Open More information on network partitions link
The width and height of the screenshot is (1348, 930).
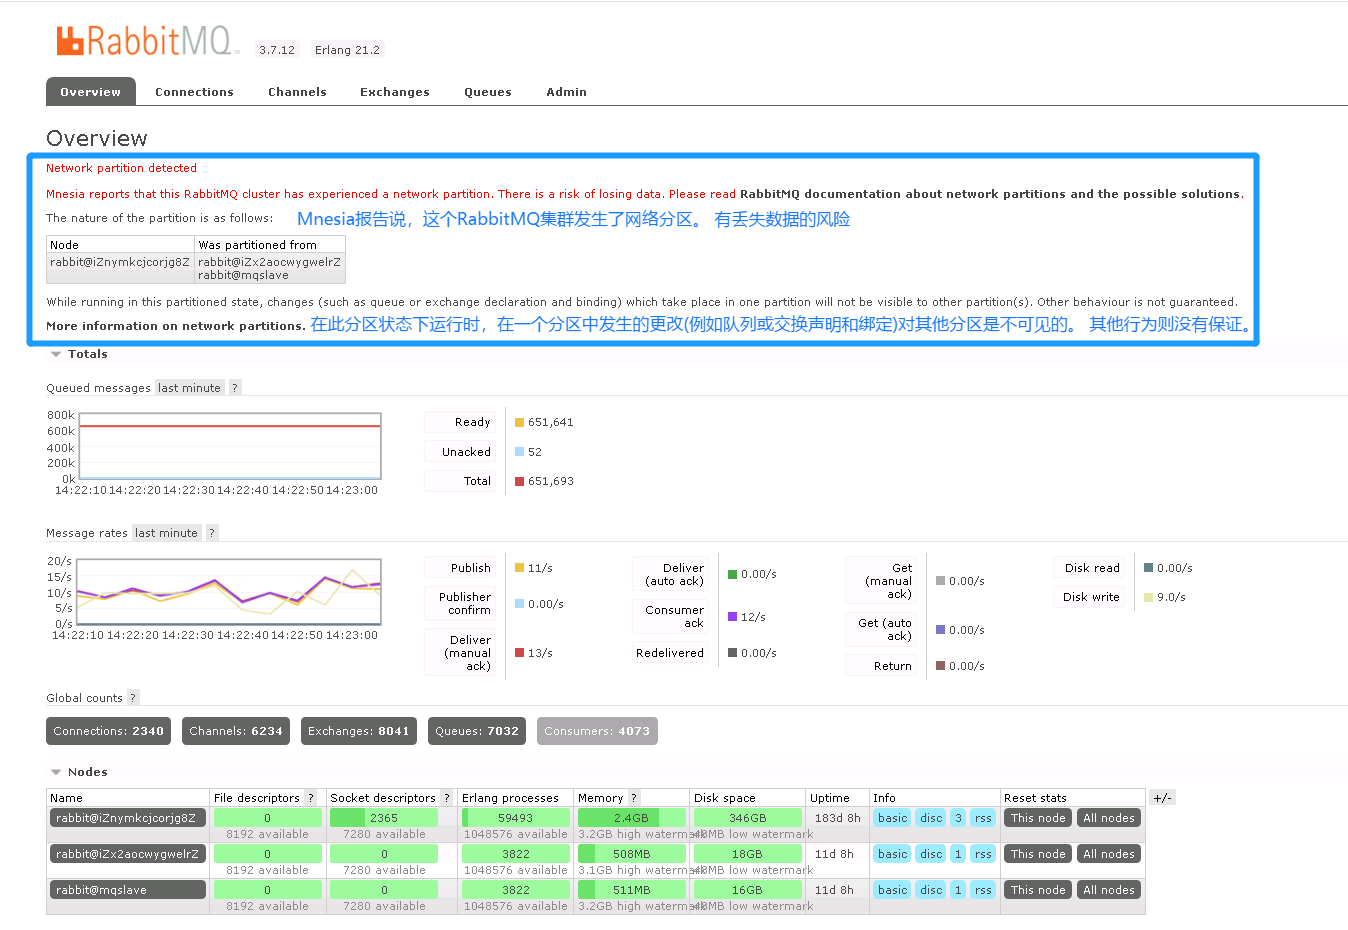pos(176,326)
